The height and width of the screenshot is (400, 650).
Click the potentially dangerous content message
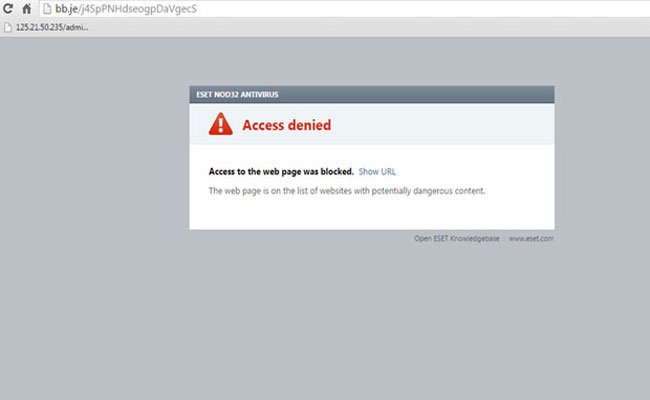347,191
